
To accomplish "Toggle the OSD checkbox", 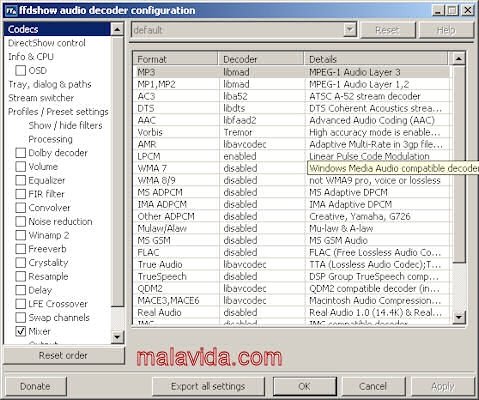I will (21, 70).
